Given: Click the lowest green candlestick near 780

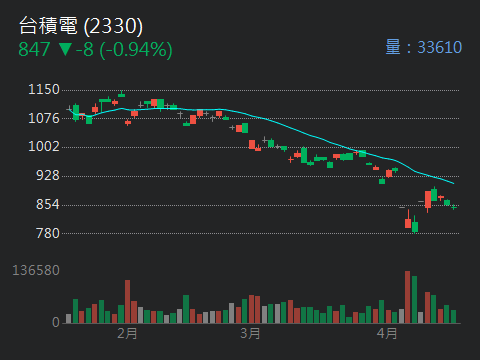Looking at the screenshot, I should coord(415,225).
